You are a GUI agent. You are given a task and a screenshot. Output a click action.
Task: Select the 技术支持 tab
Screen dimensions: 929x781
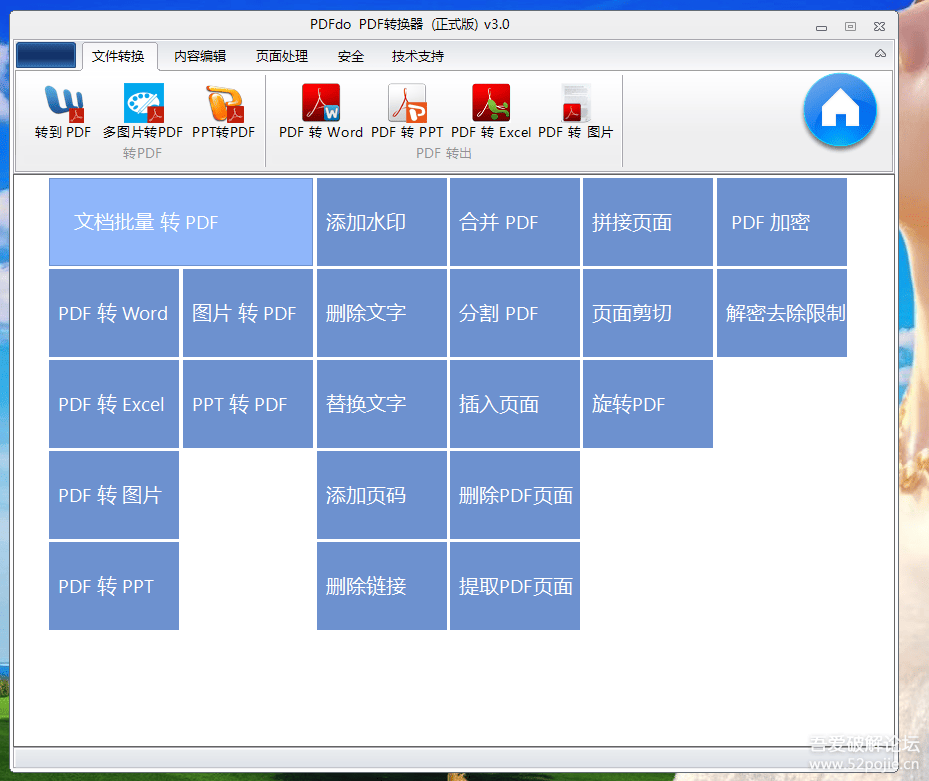[418, 56]
